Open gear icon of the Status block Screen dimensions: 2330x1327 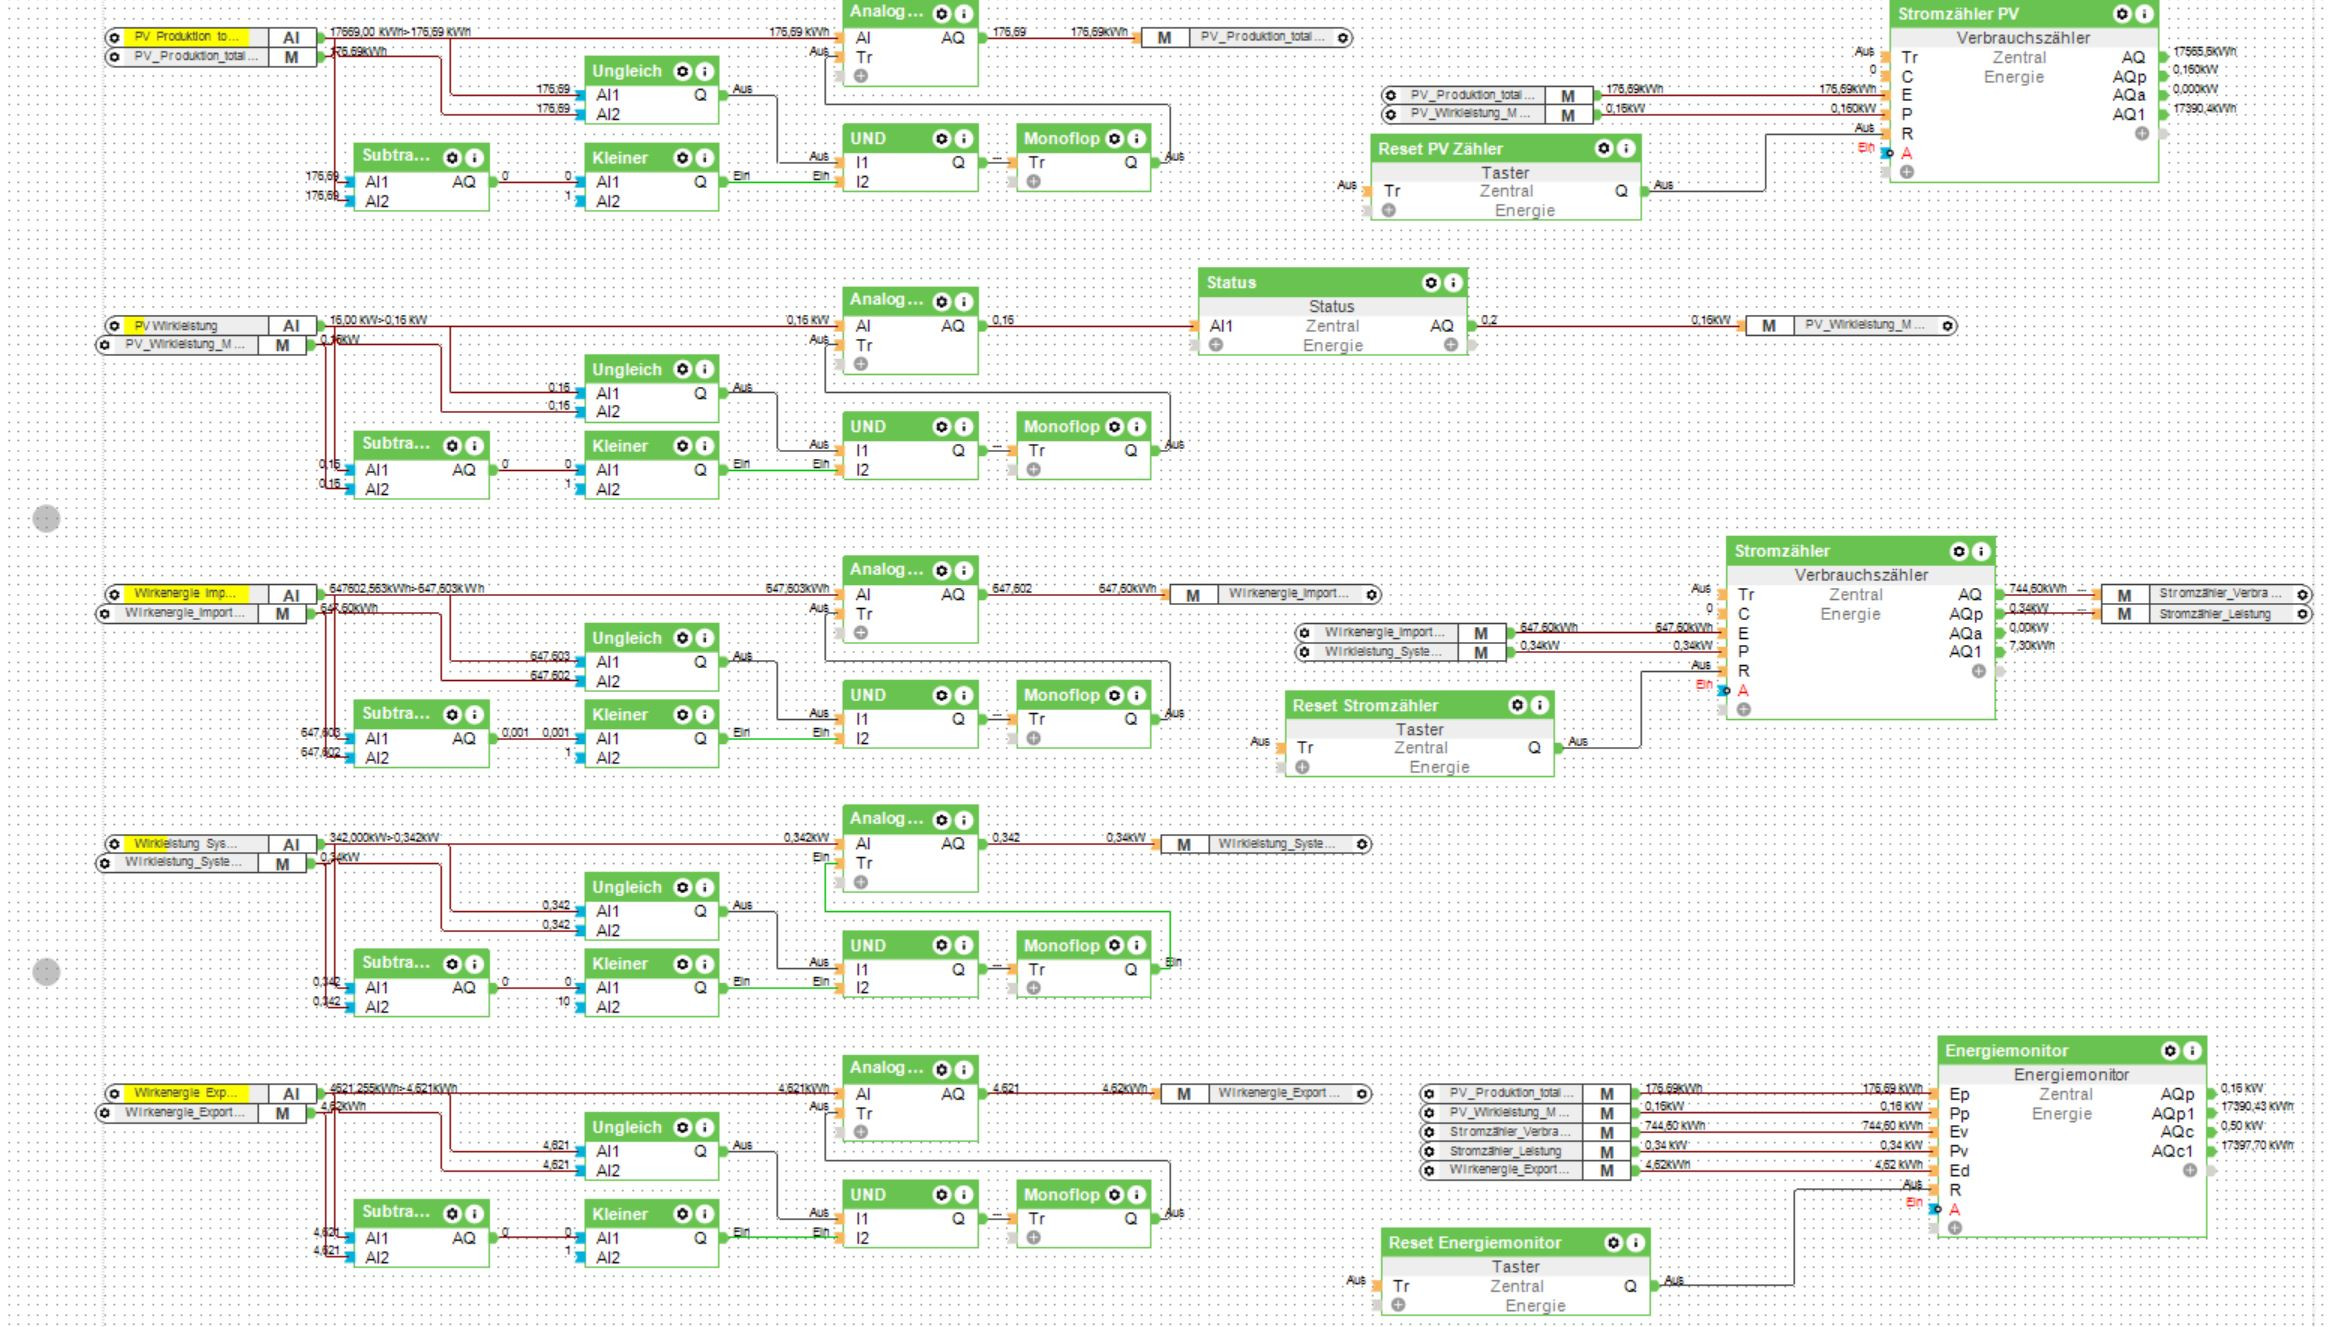point(1431,283)
